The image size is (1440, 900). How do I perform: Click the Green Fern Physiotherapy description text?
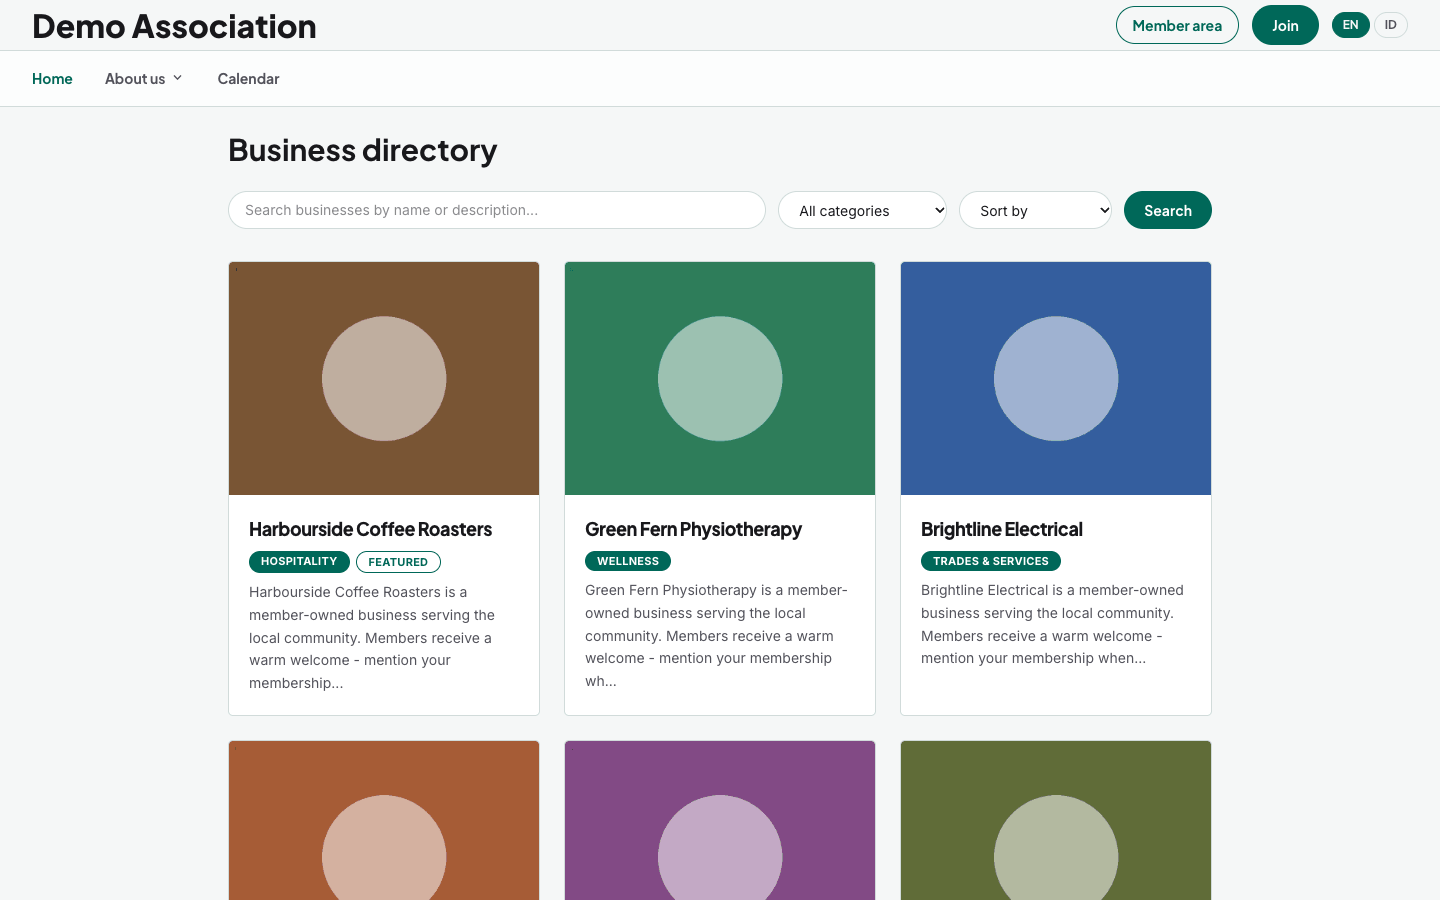click(716, 635)
